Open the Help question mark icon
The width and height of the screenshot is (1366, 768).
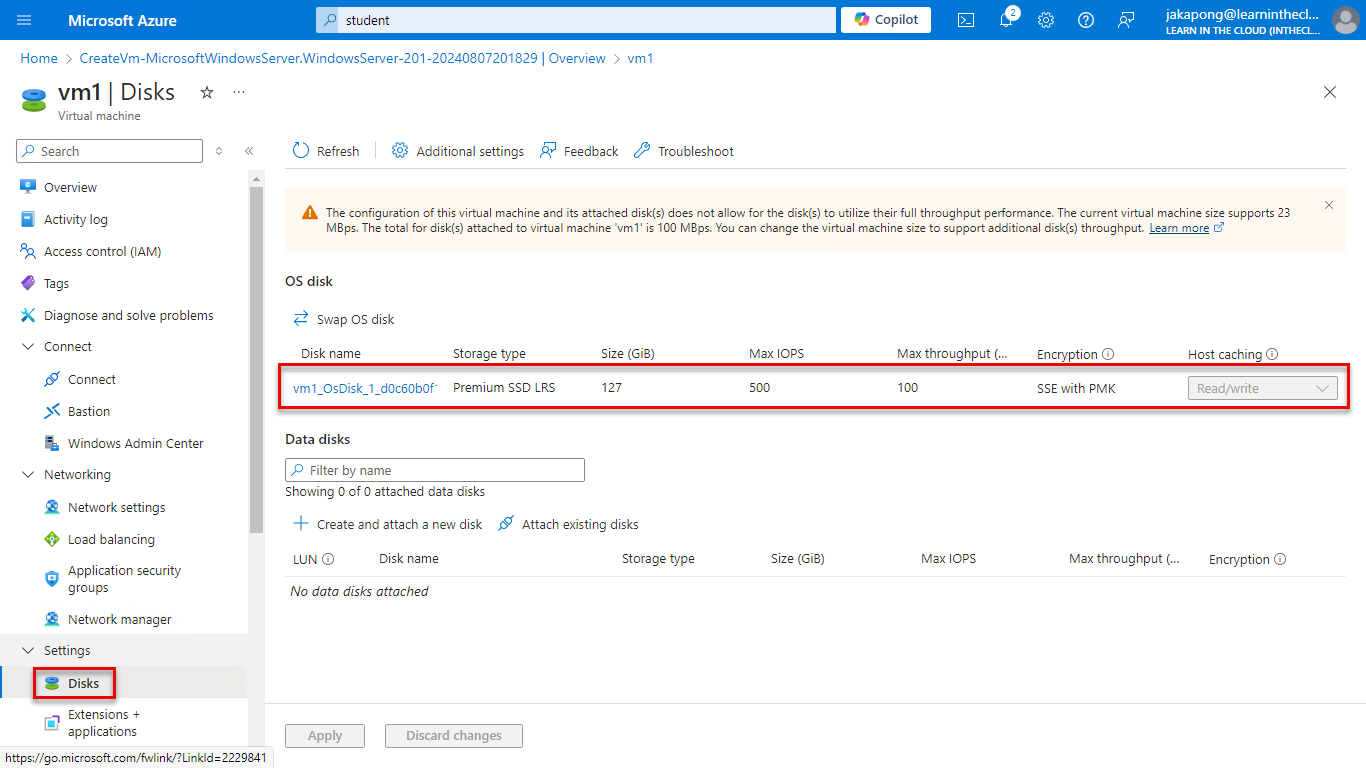[1086, 20]
